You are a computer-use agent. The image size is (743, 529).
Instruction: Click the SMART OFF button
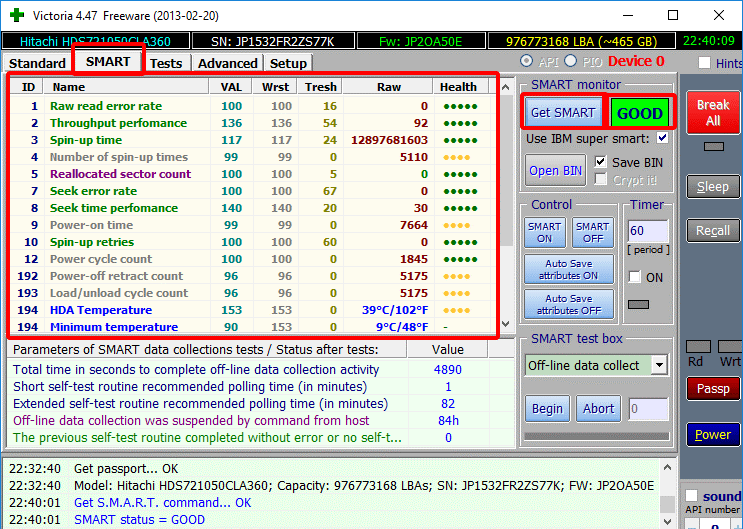point(592,232)
